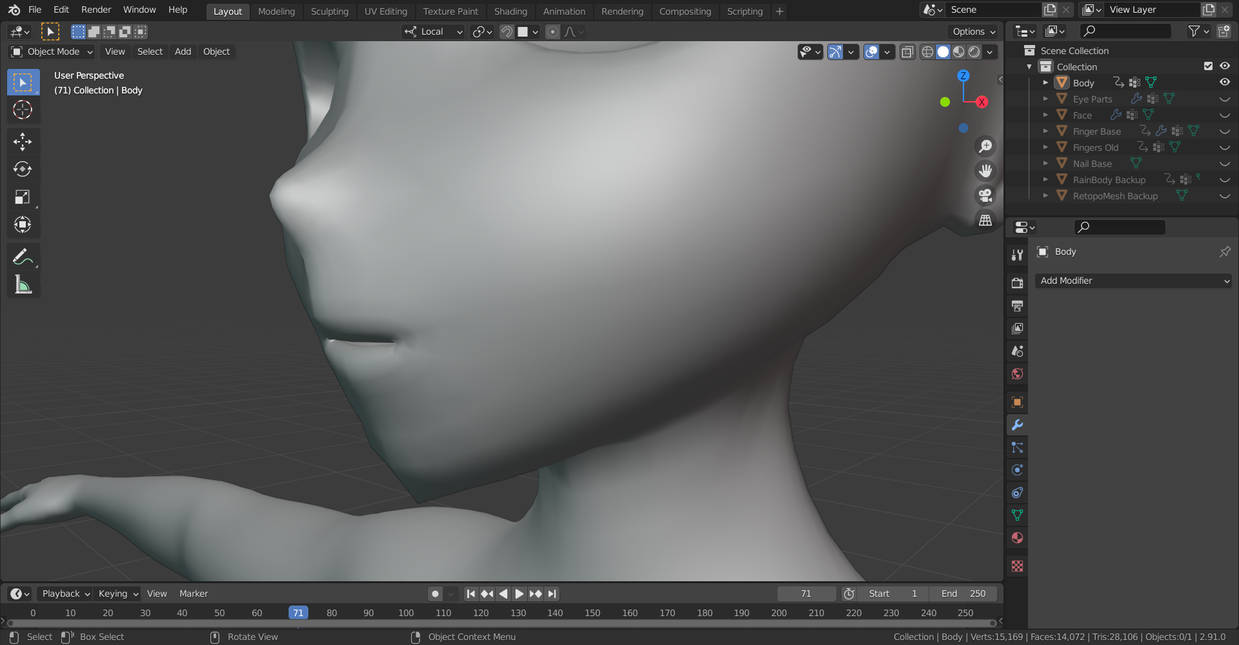Activate the 3D Cursor tool
The width and height of the screenshot is (1239, 645).
point(22,110)
